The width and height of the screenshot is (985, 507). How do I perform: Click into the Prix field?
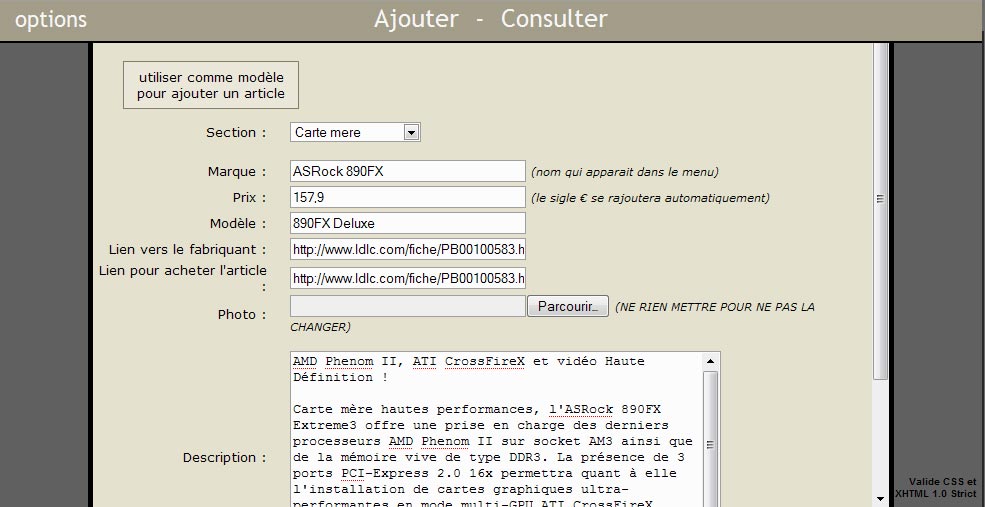tap(407, 197)
